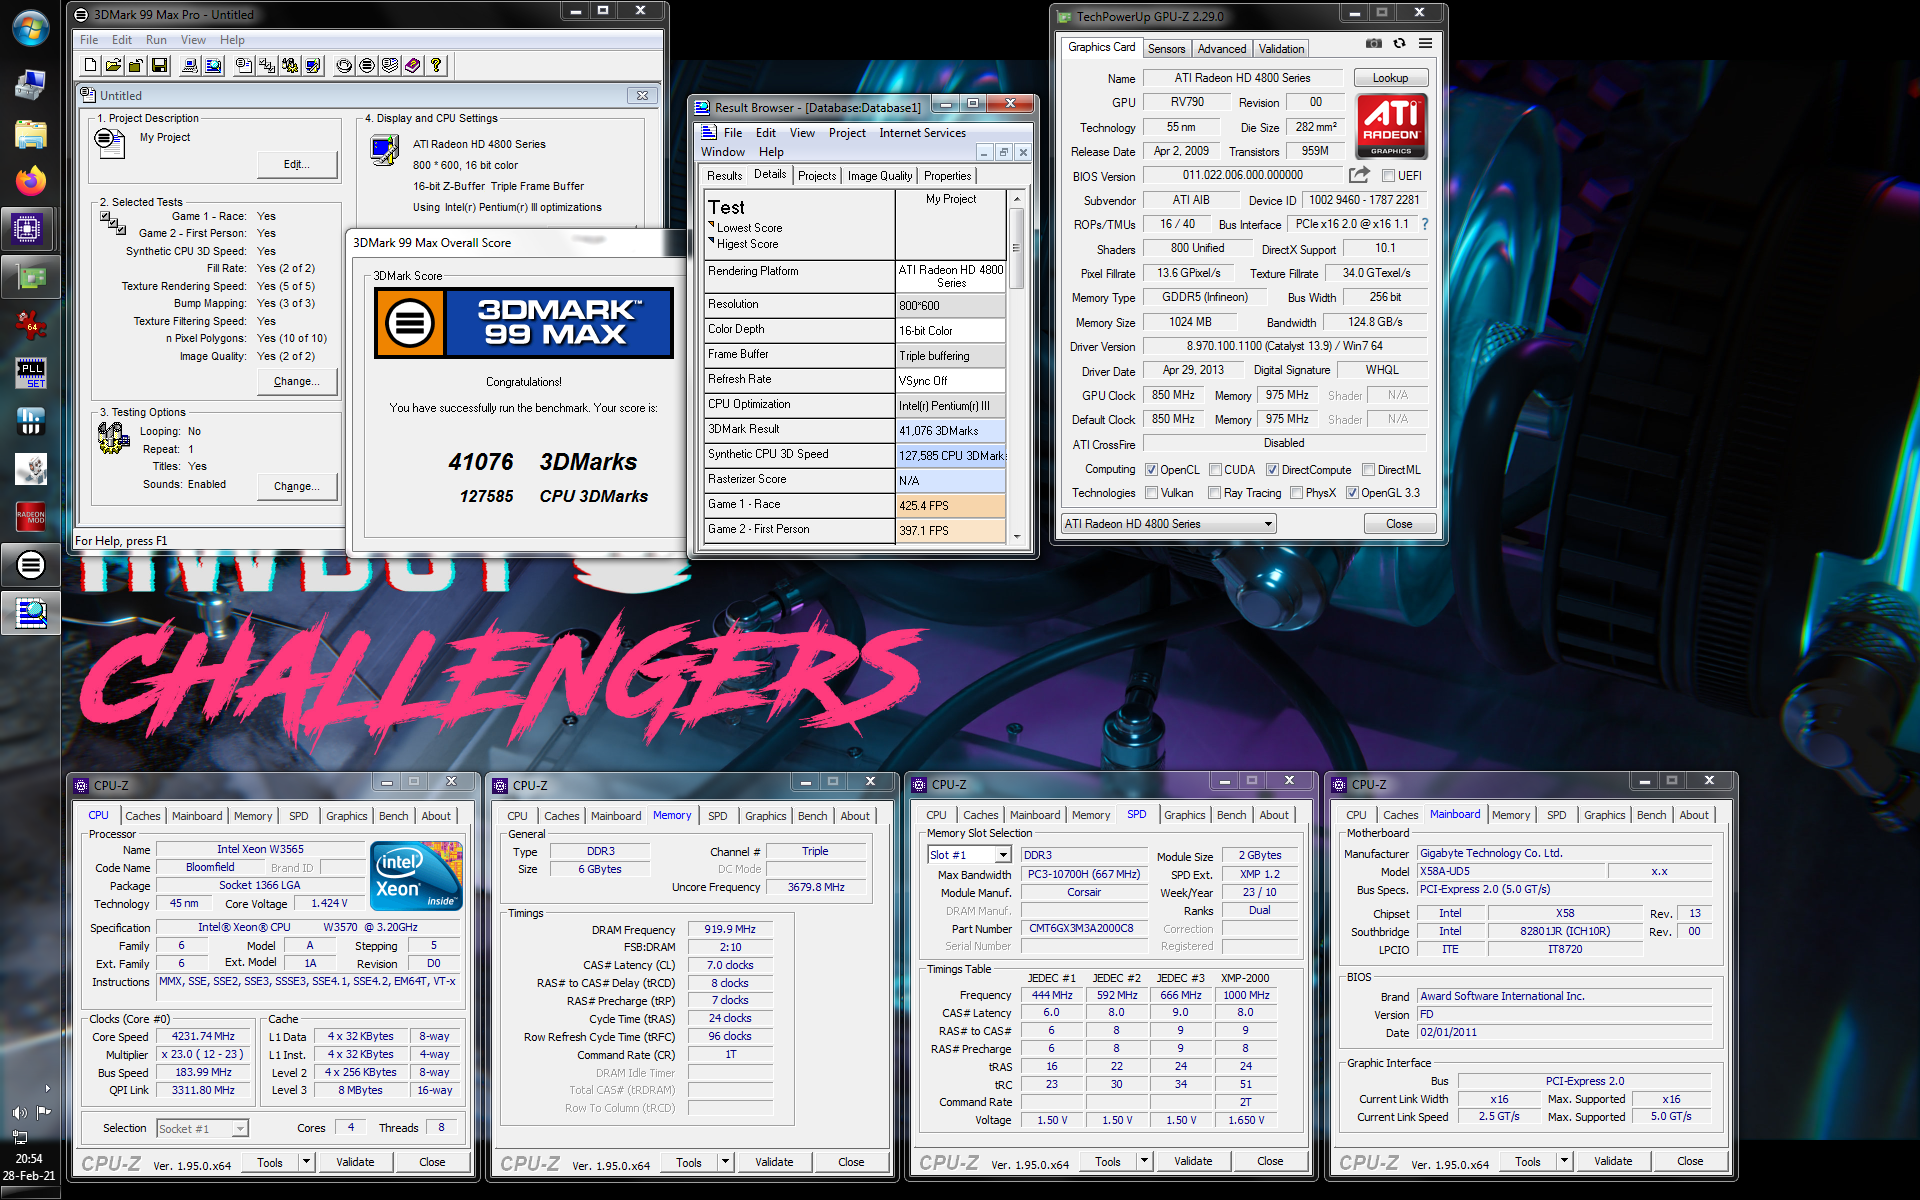Toggle the DirectML checkbox
Screen dimensions: 1920x1200
click(x=1368, y=470)
